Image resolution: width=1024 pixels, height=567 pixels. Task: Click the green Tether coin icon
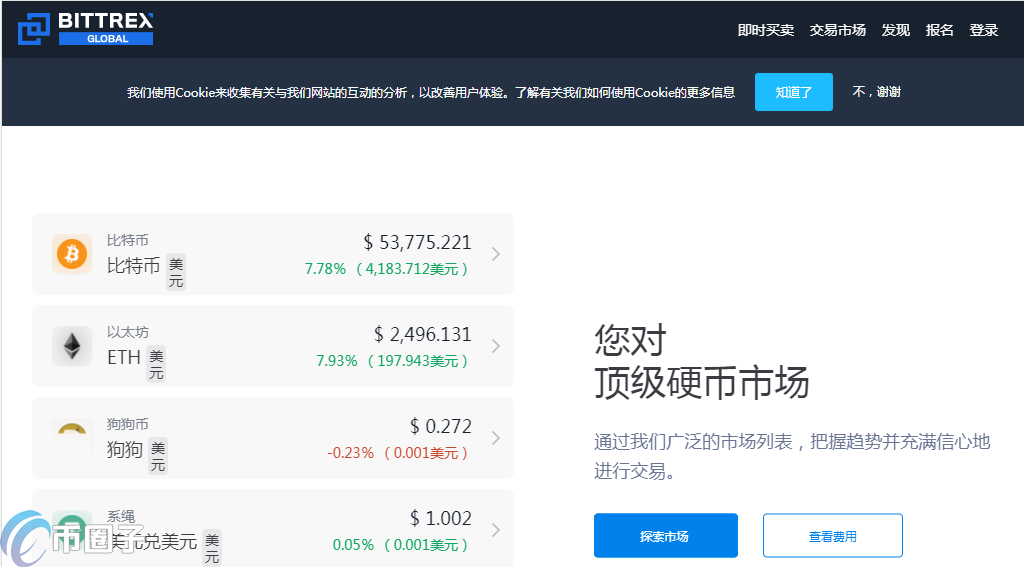coord(72,527)
